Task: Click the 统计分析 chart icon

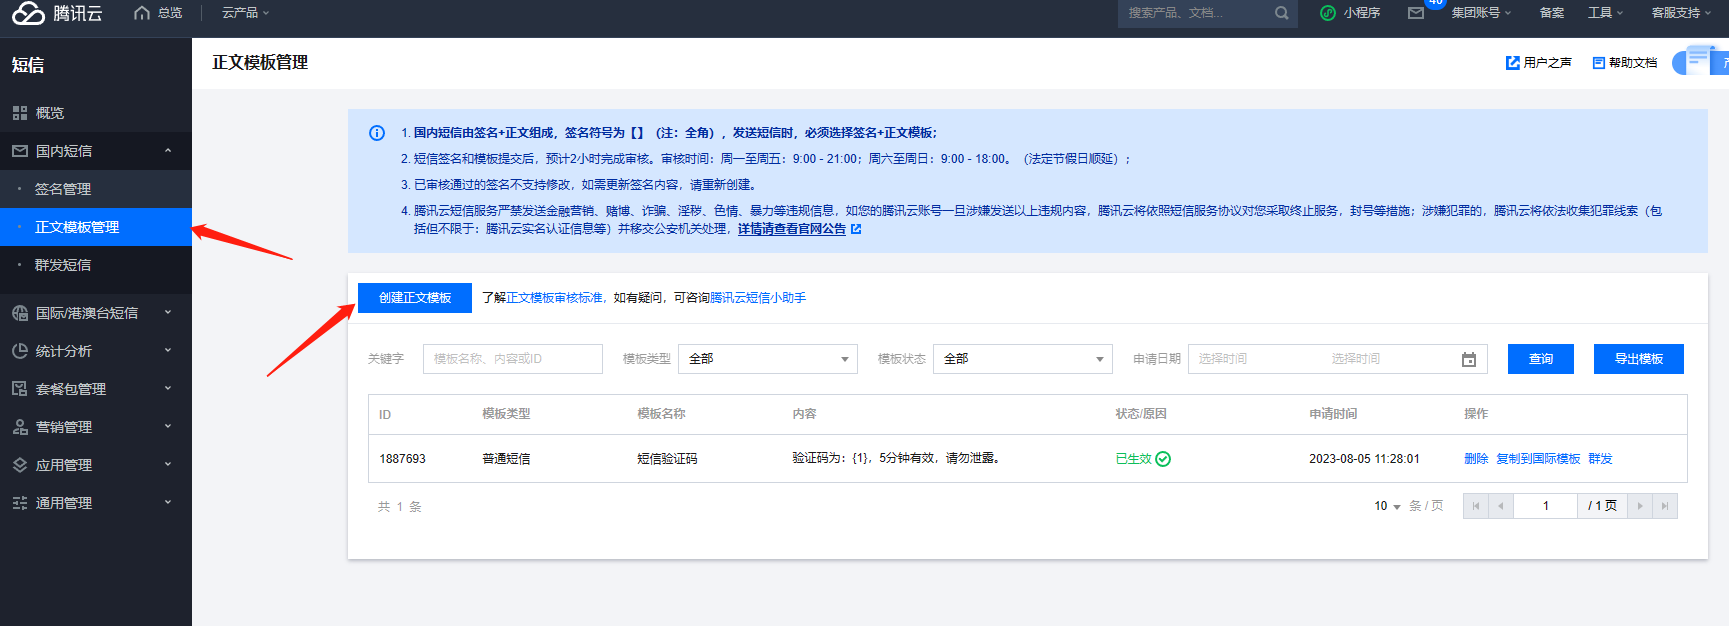Action: (20, 351)
